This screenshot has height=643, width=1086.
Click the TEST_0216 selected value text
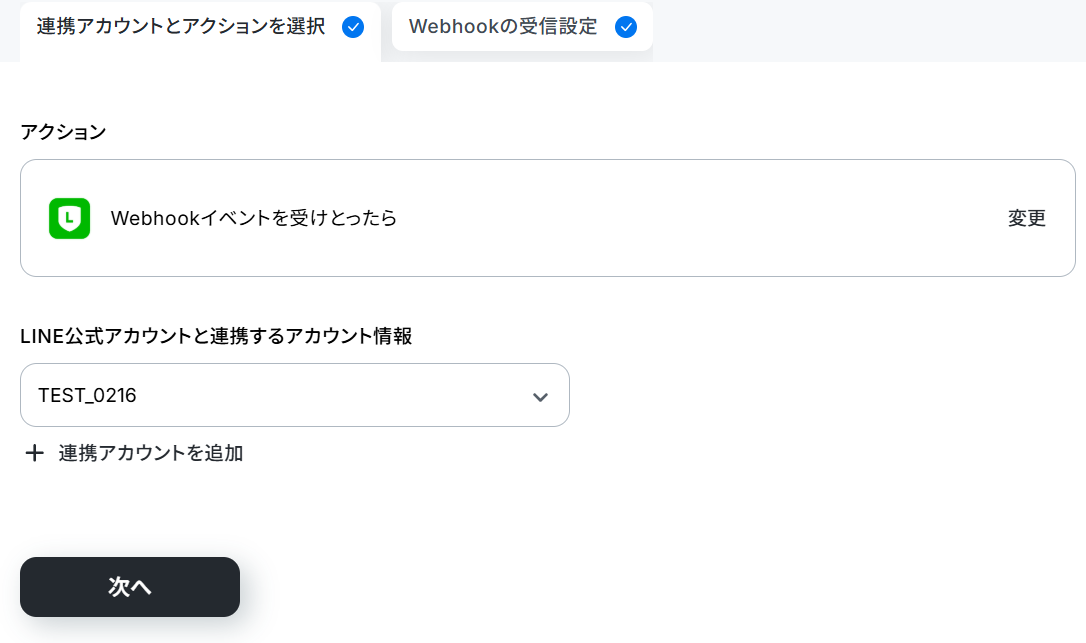click(x=87, y=396)
